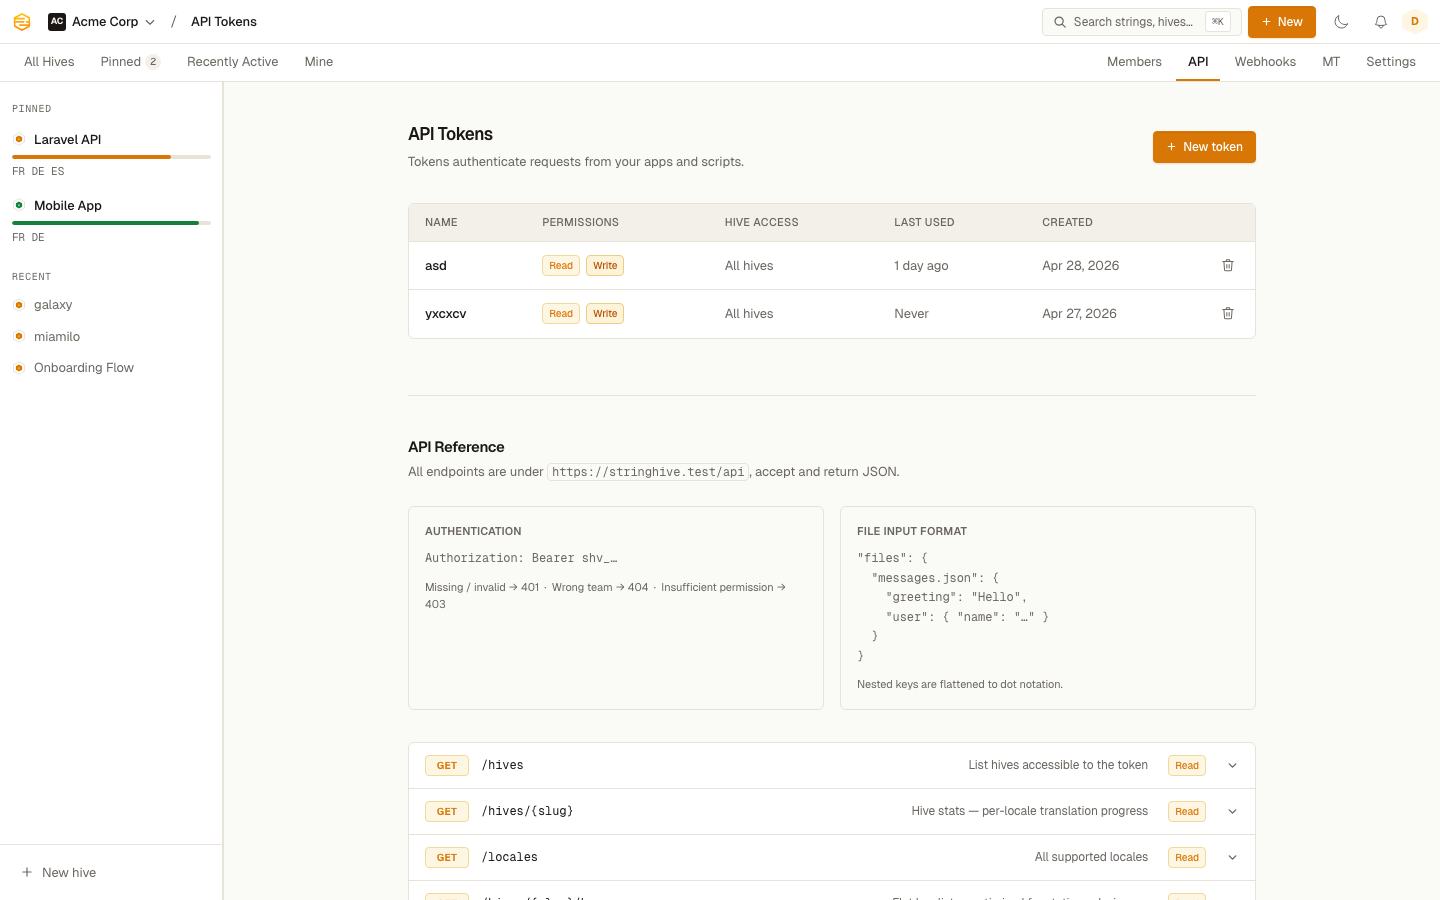Focus the Search strings, hives field

[1141, 22]
